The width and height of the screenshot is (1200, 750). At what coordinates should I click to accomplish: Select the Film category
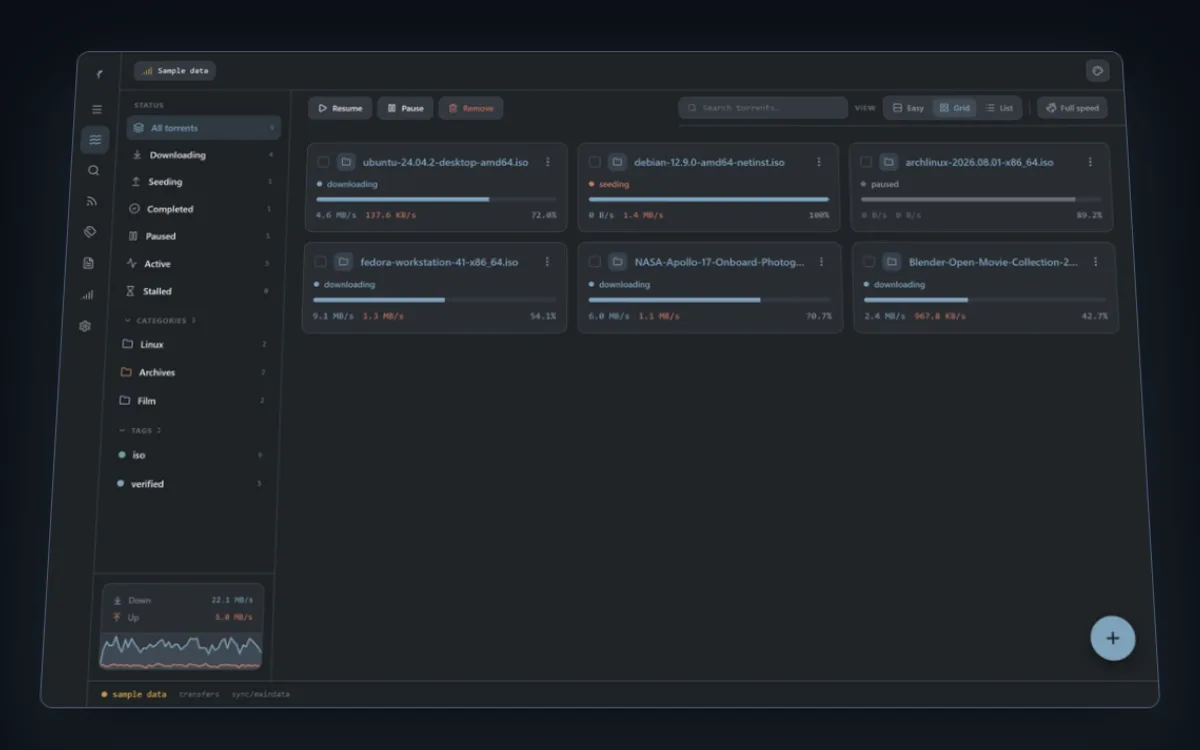click(190, 400)
